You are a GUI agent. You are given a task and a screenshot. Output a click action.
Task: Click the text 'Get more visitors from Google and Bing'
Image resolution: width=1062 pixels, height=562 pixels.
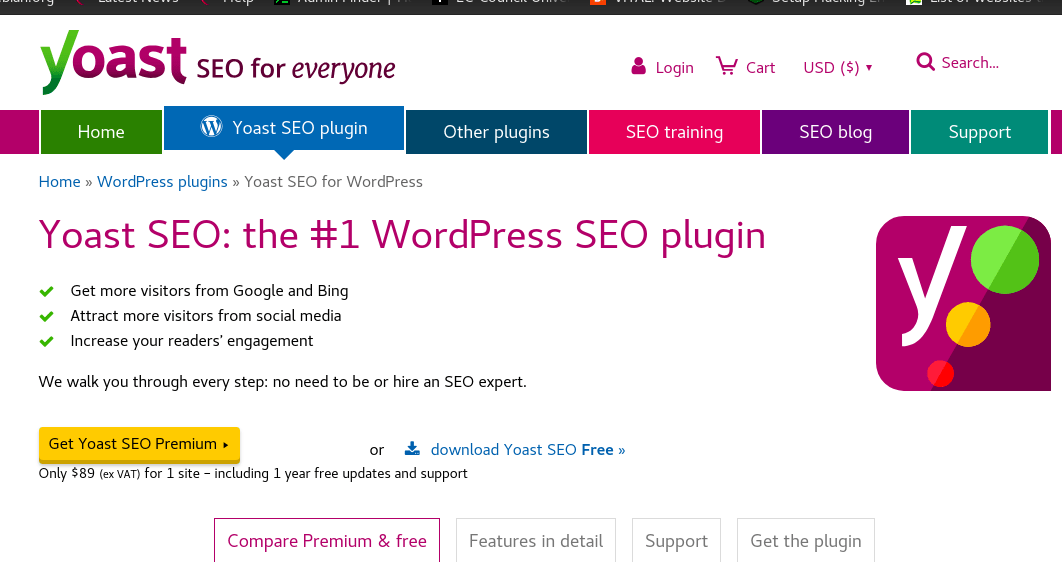click(209, 291)
